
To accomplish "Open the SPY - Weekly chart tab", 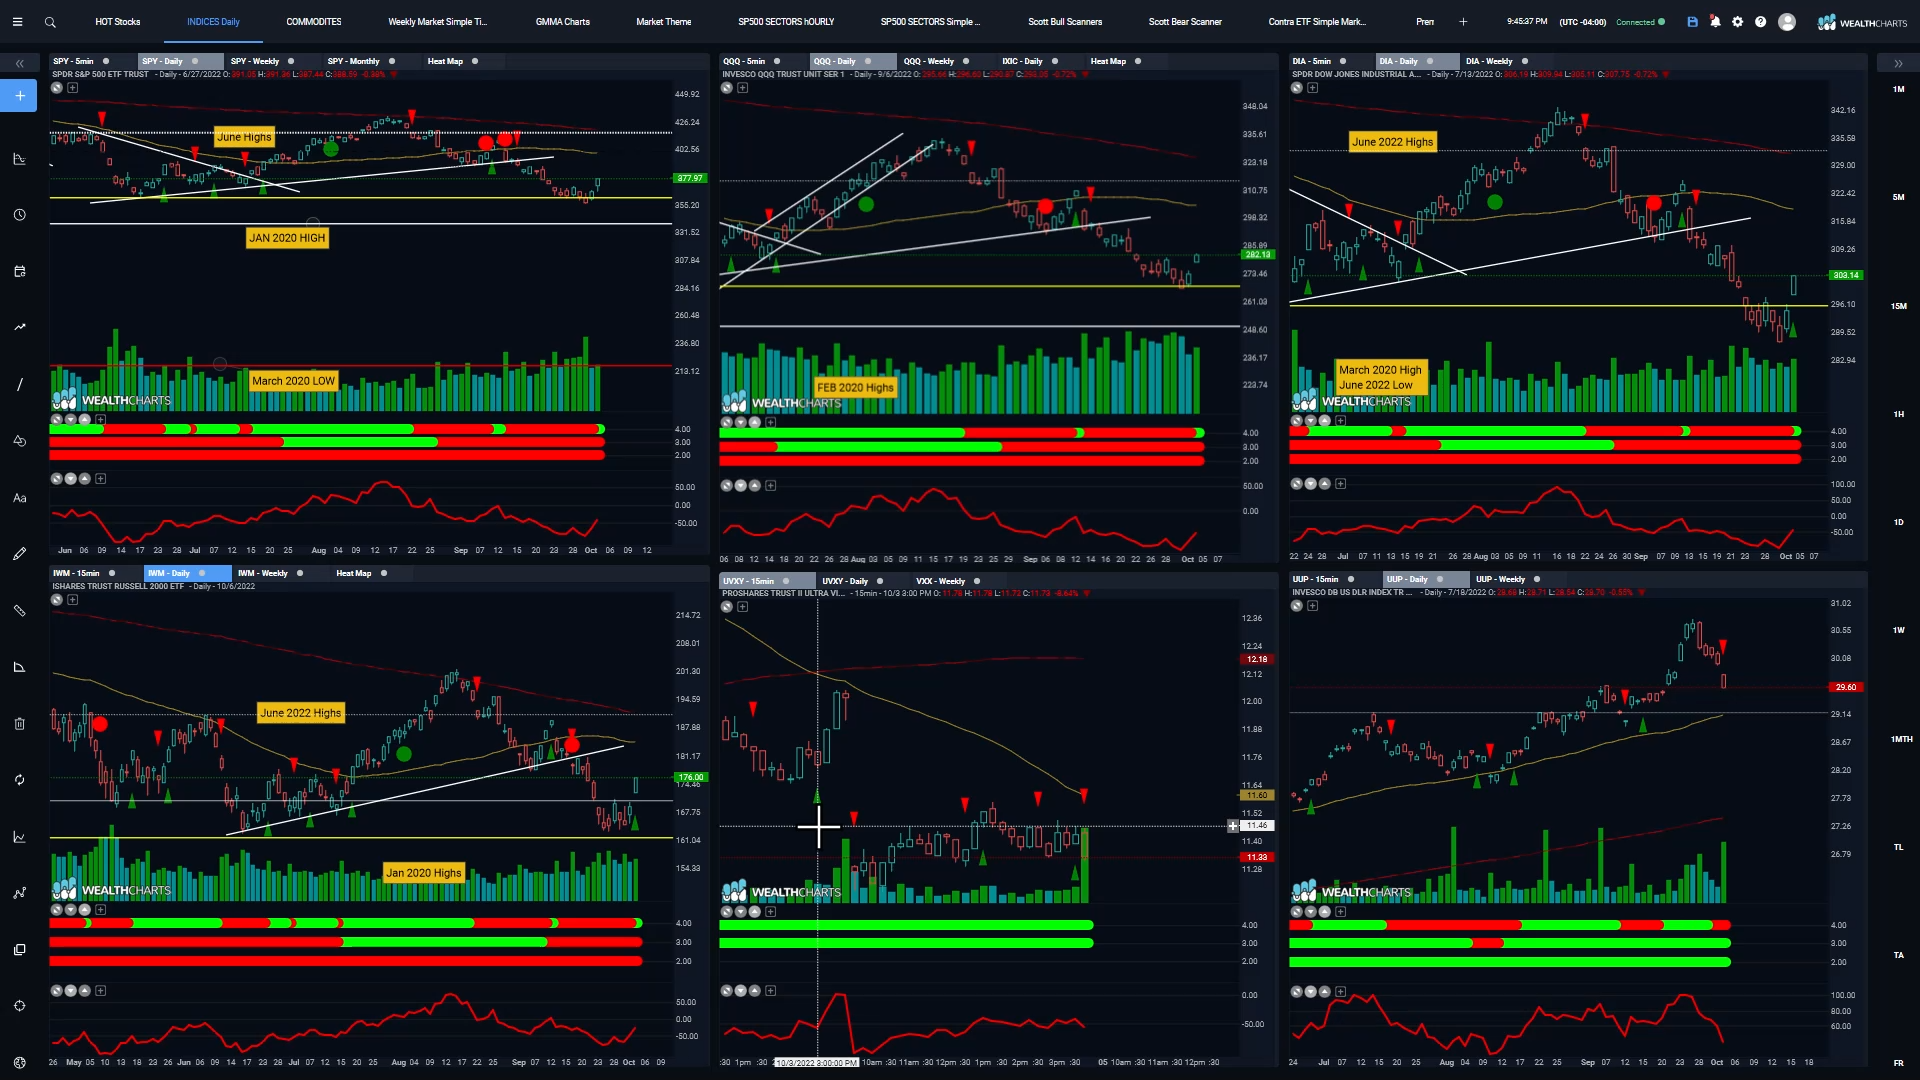I will tap(255, 61).
